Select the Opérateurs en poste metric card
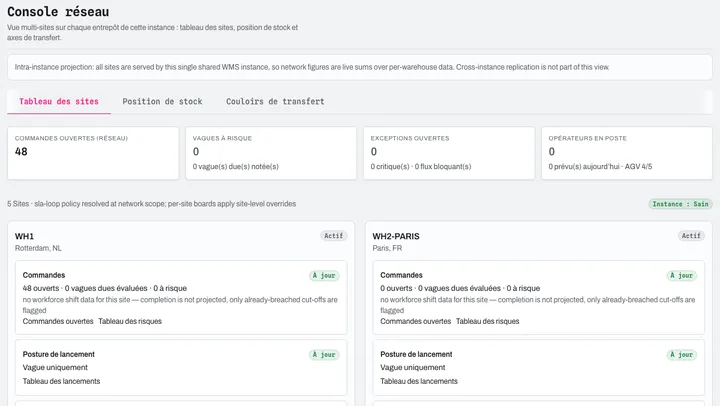Image resolution: width=720 pixels, height=406 pixels. tap(627, 153)
